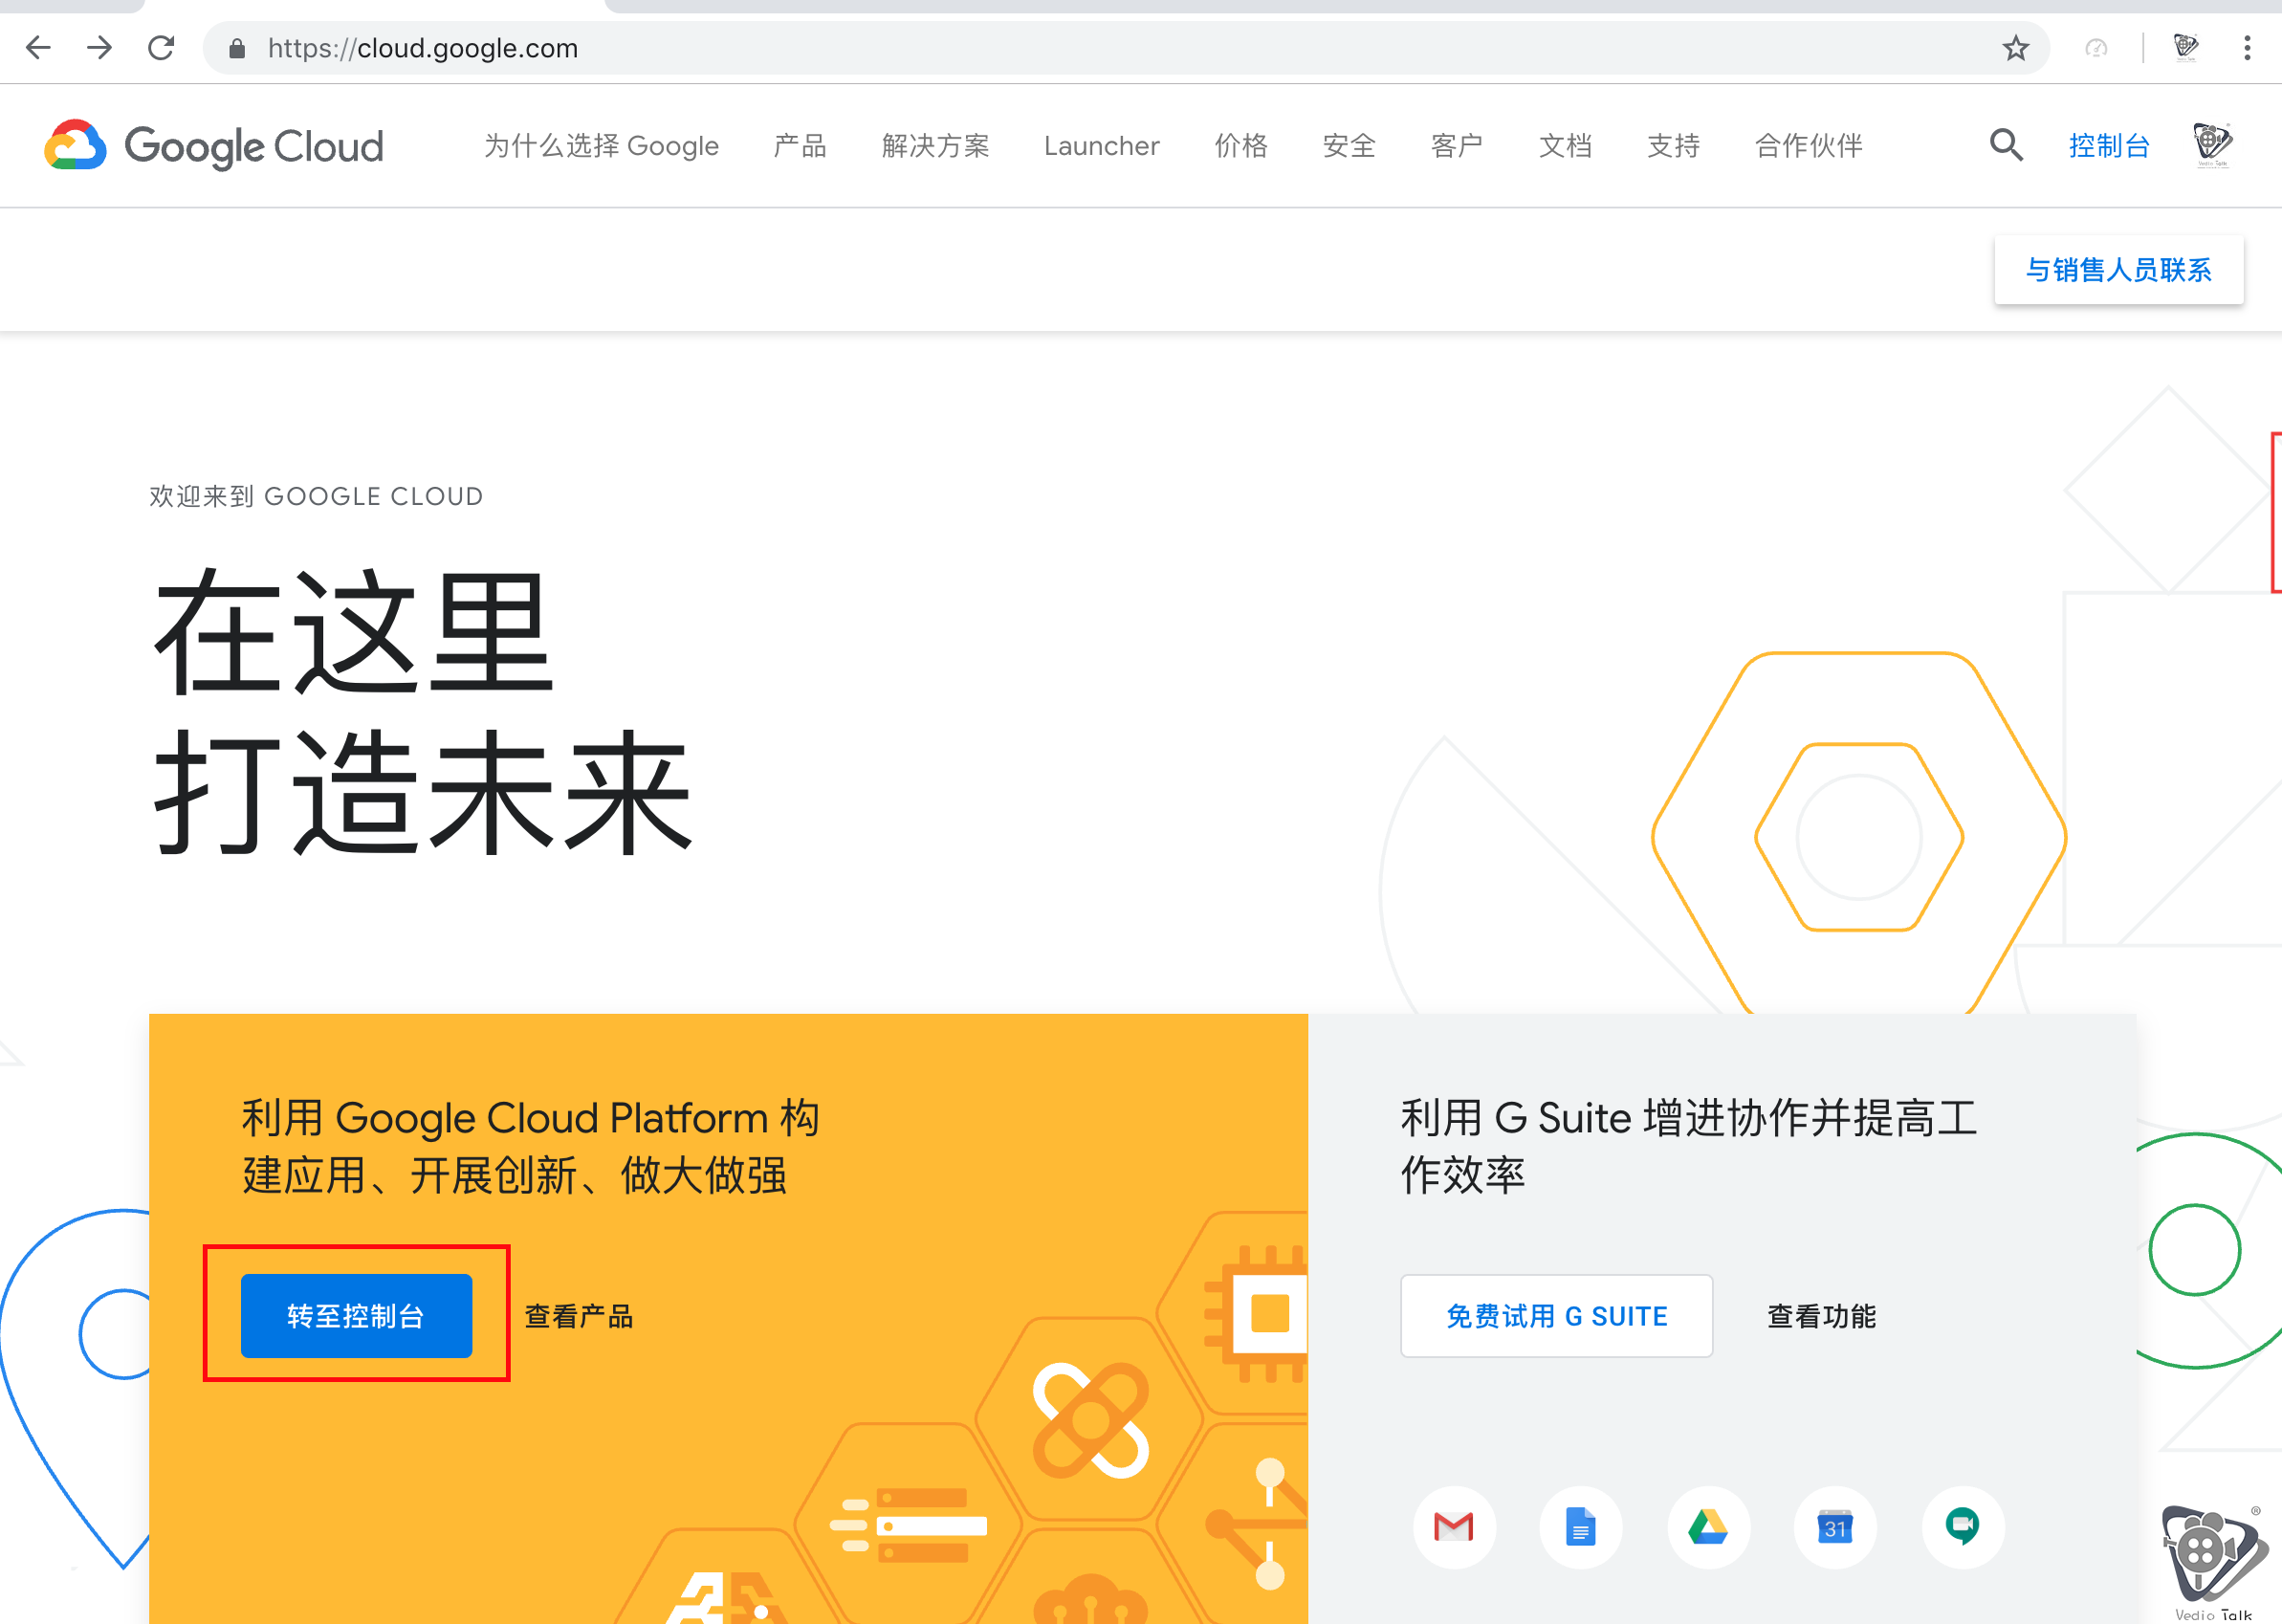Open search with the magnifier icon
The width and height of the screenshot is (2282, 1624).
2005,145
